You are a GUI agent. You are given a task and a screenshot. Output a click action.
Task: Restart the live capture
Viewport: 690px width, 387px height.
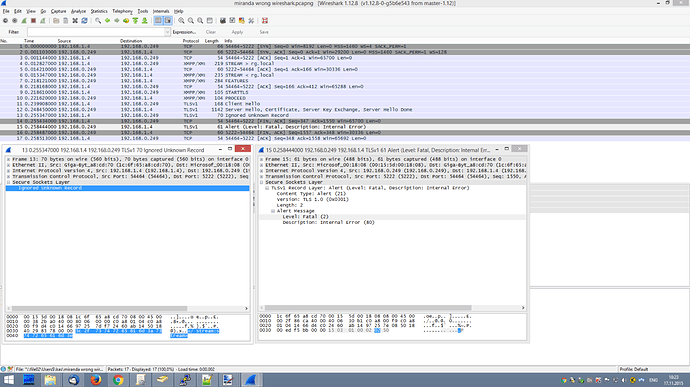click(43, 21)
